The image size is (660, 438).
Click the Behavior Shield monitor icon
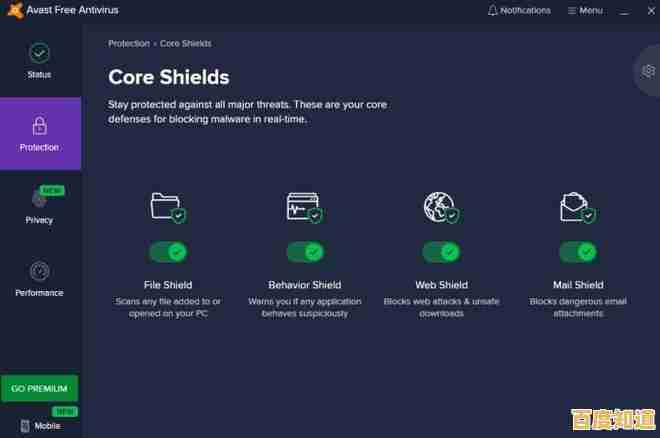(x=304, y=207)
